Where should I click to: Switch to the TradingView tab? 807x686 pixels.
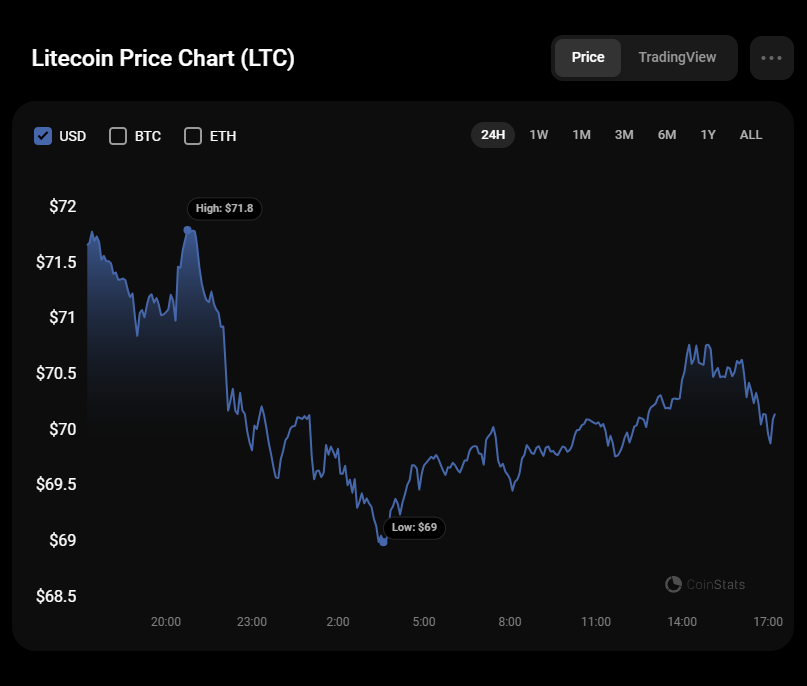(x=677, y=57)
